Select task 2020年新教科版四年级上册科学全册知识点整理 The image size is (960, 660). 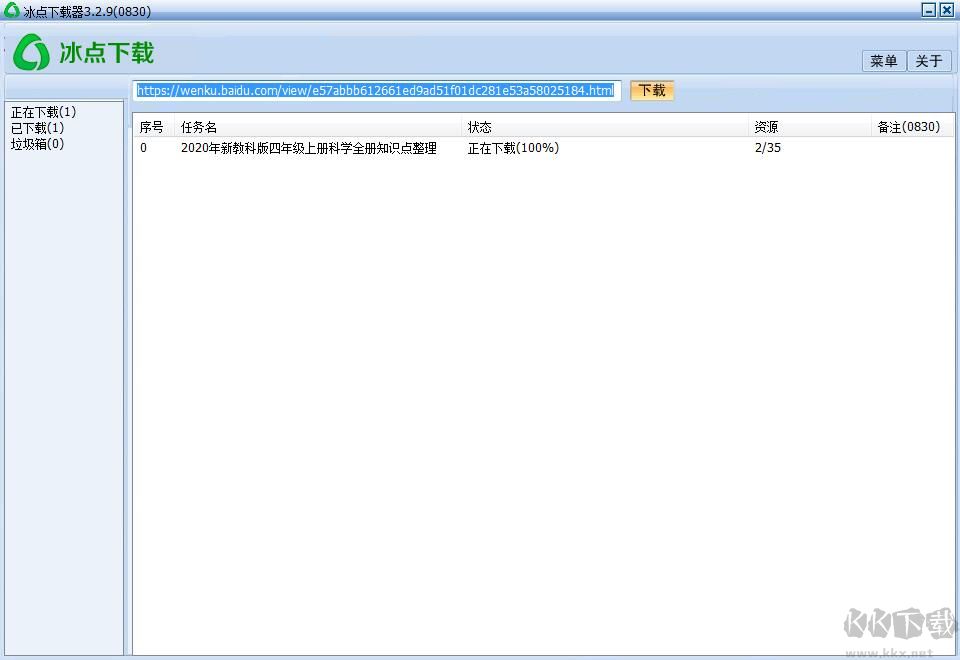(x=309, y=148)
